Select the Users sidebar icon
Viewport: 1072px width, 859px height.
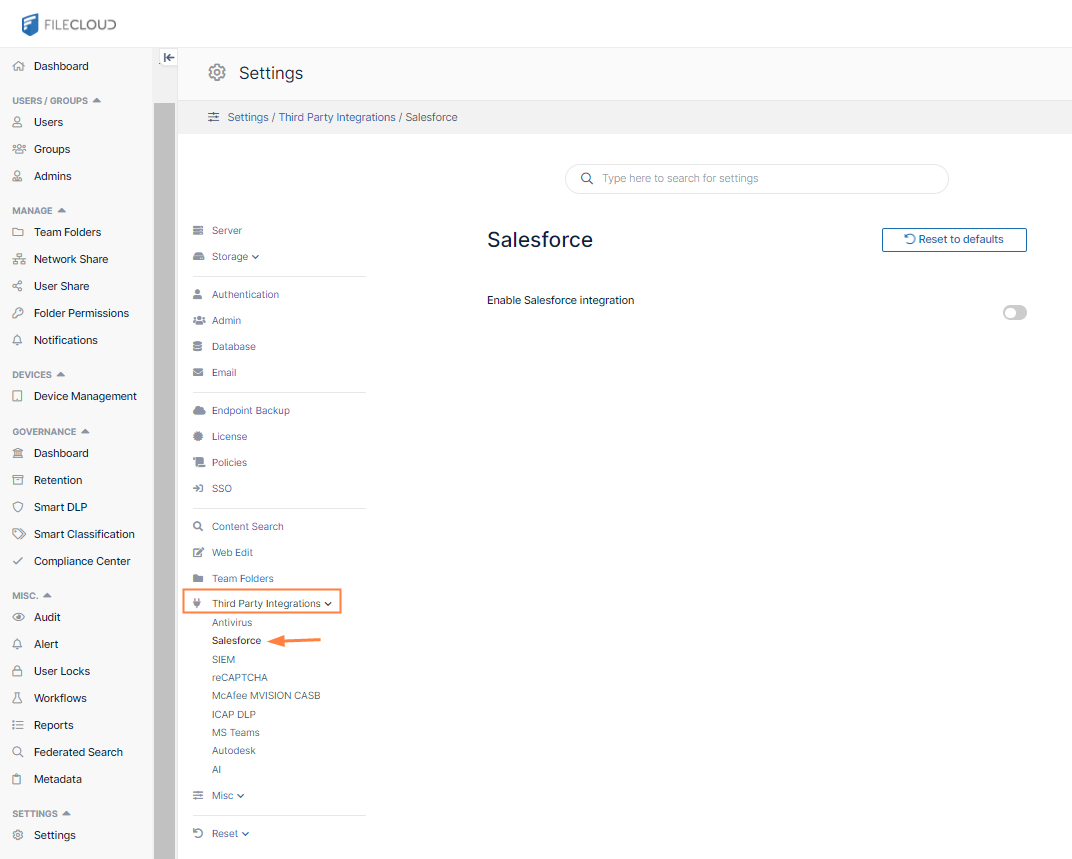(20, 124)
